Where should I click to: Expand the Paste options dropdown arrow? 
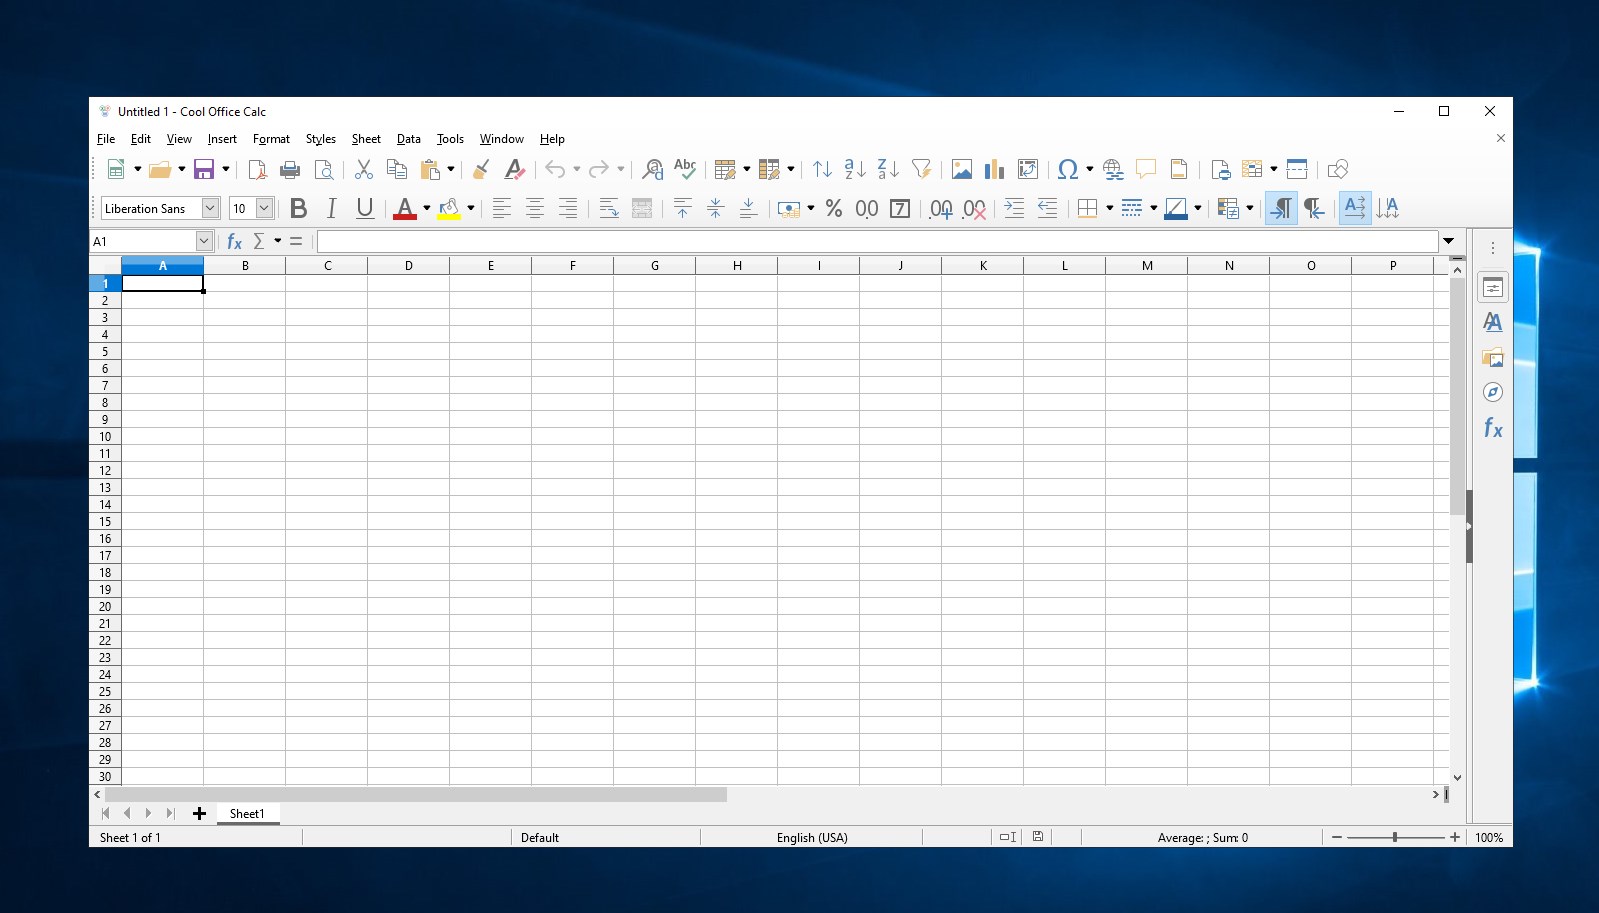pos(451,169)
